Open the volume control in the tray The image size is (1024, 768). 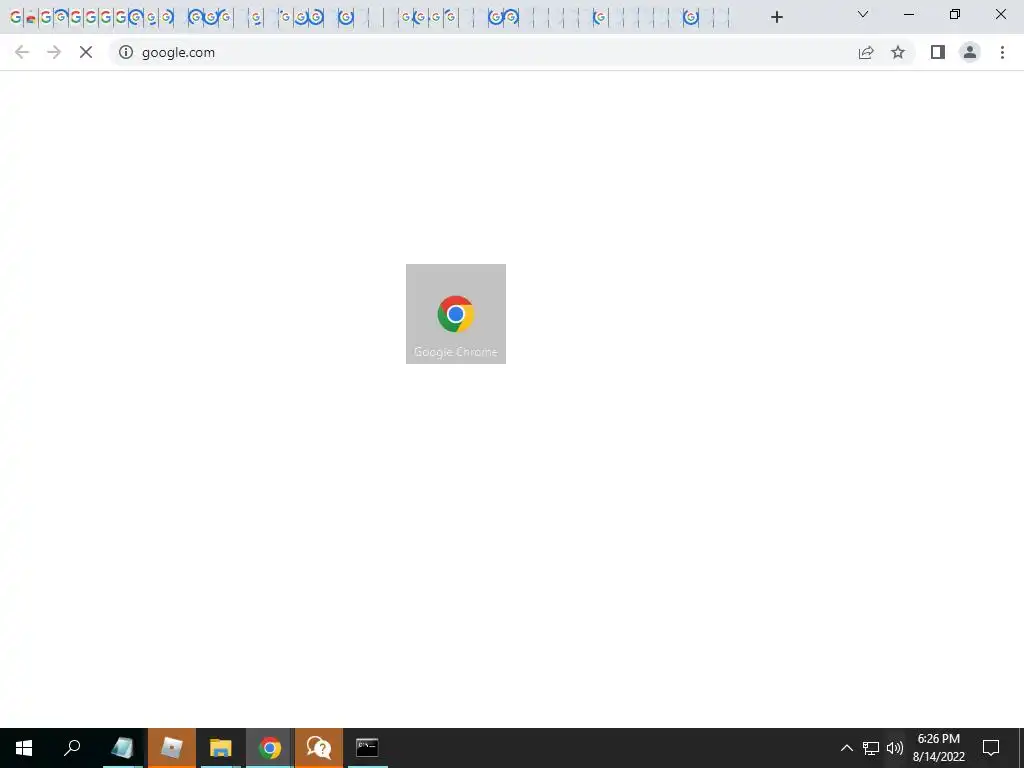895,748
